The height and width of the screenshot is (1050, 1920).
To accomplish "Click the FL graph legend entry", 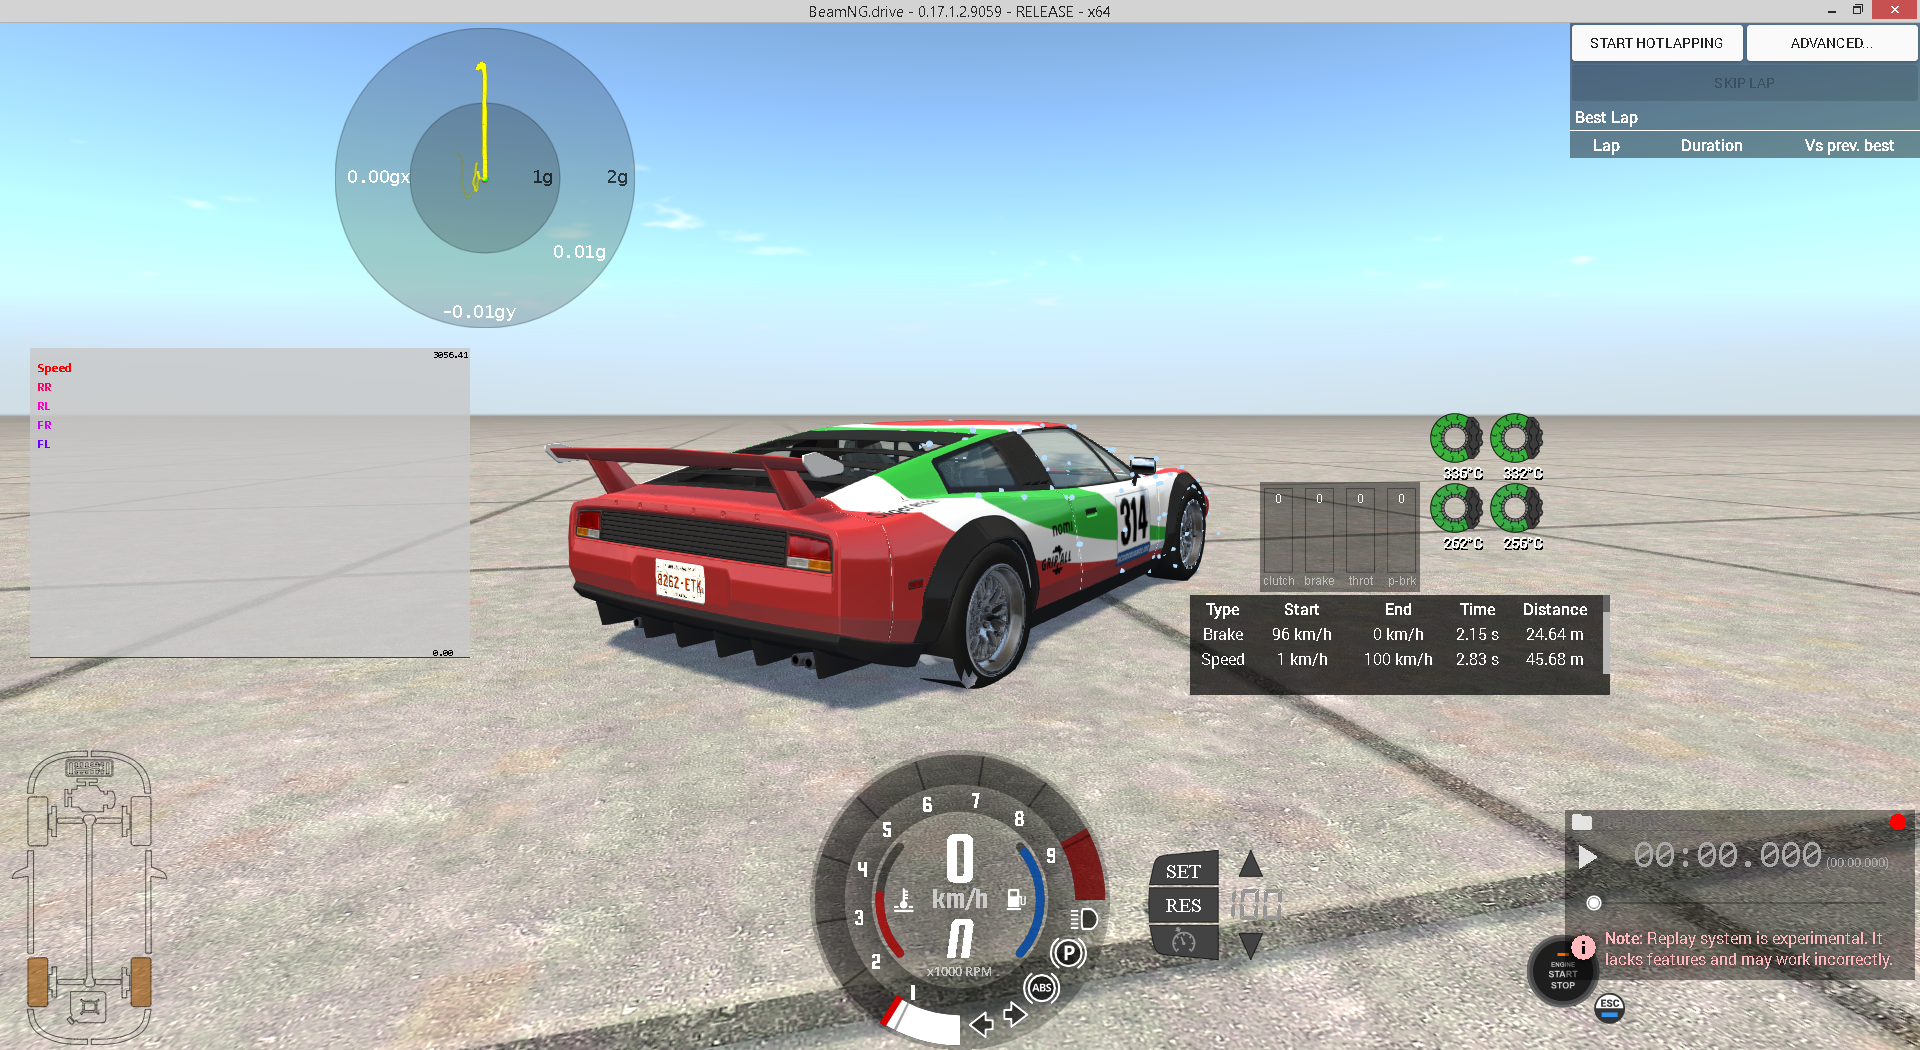I will (43, 444).
